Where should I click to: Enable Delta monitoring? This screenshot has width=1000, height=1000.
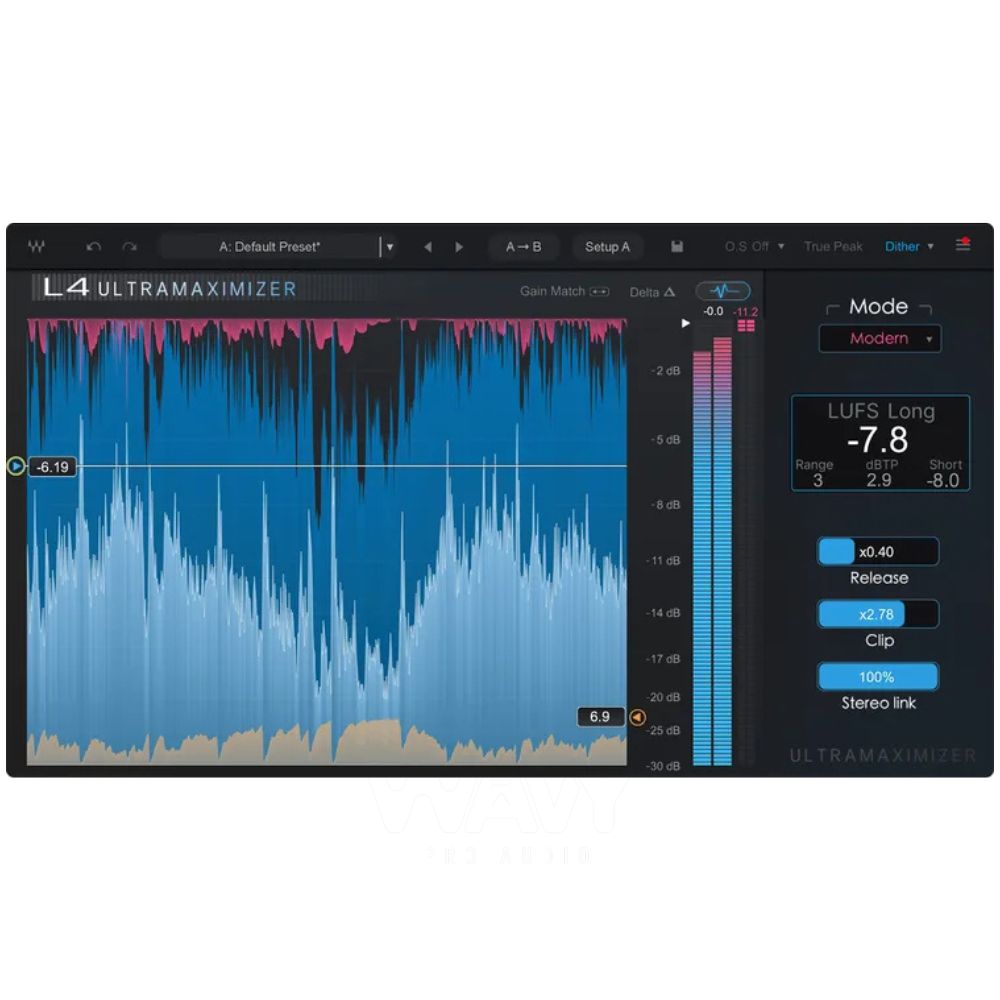click(x=651, y=292)
